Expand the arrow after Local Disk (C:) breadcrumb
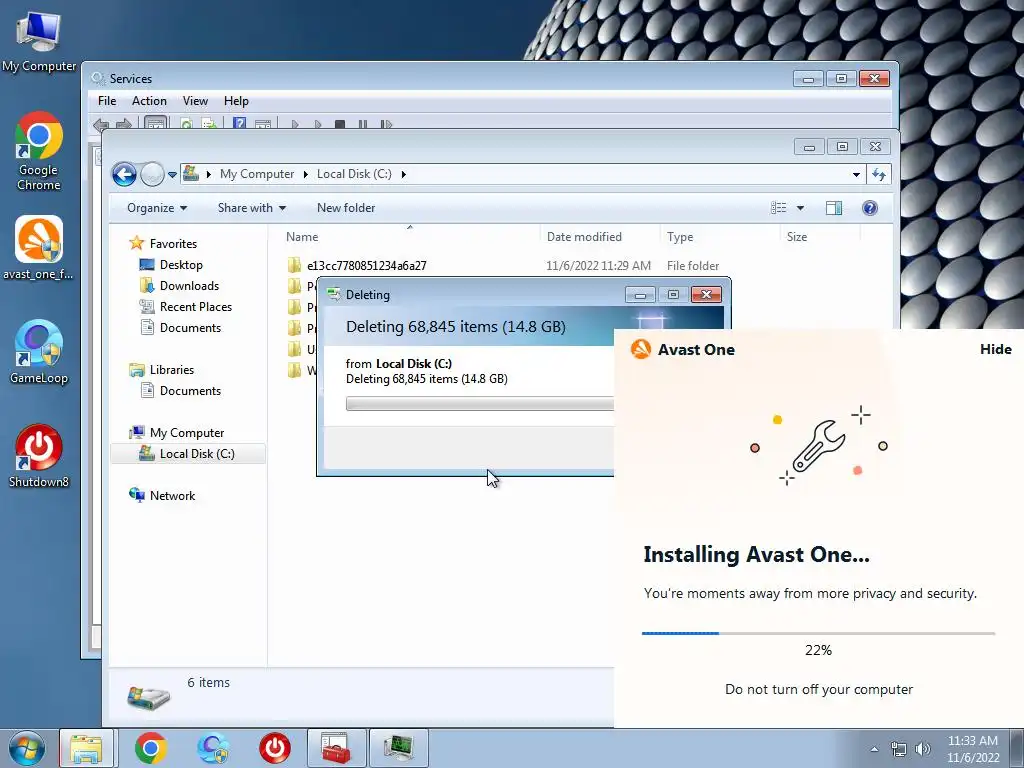 click(403, 174)
